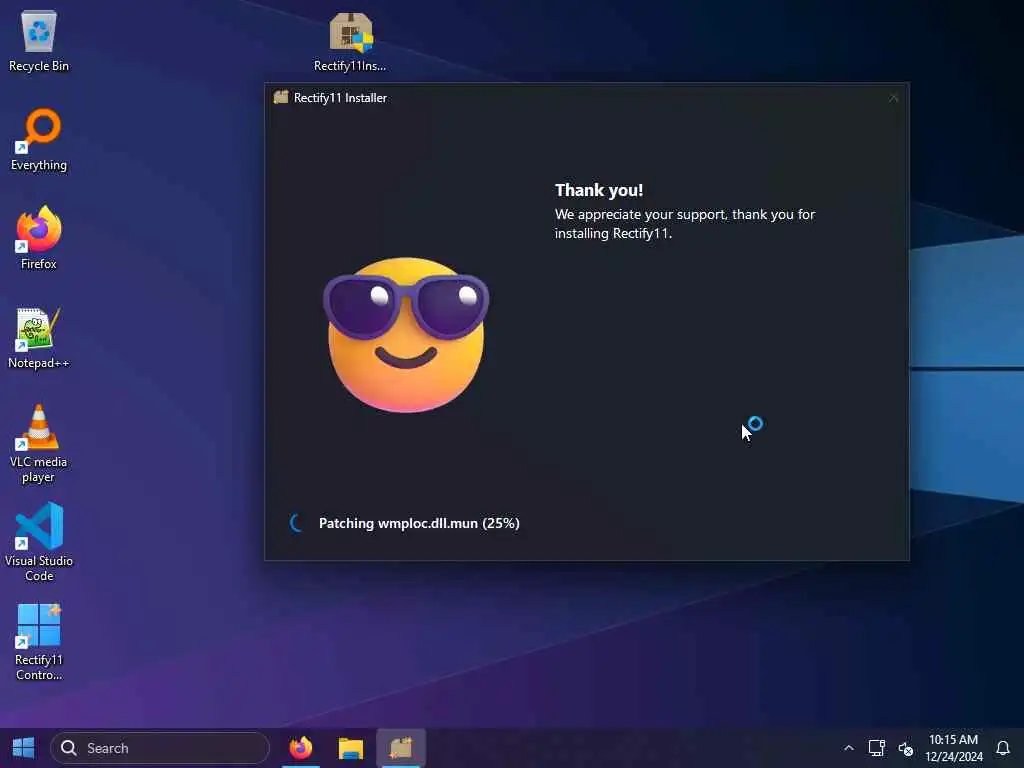The width and height of the screenshot is (1024, 768).
Task: Open the notifications bell icon
Action: 1003,748
